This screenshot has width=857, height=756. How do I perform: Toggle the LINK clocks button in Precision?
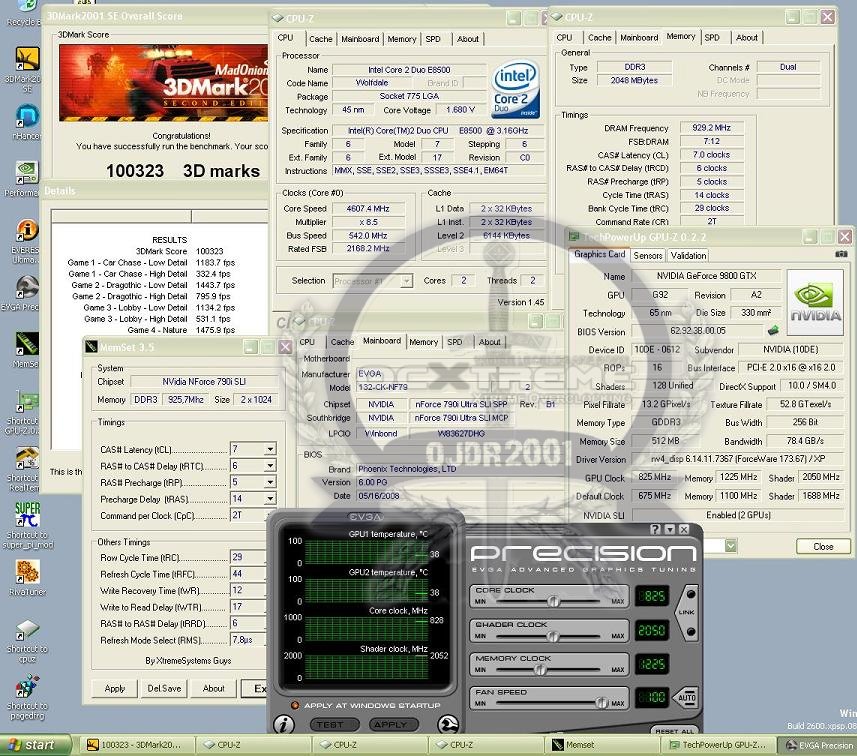[686, 612]
